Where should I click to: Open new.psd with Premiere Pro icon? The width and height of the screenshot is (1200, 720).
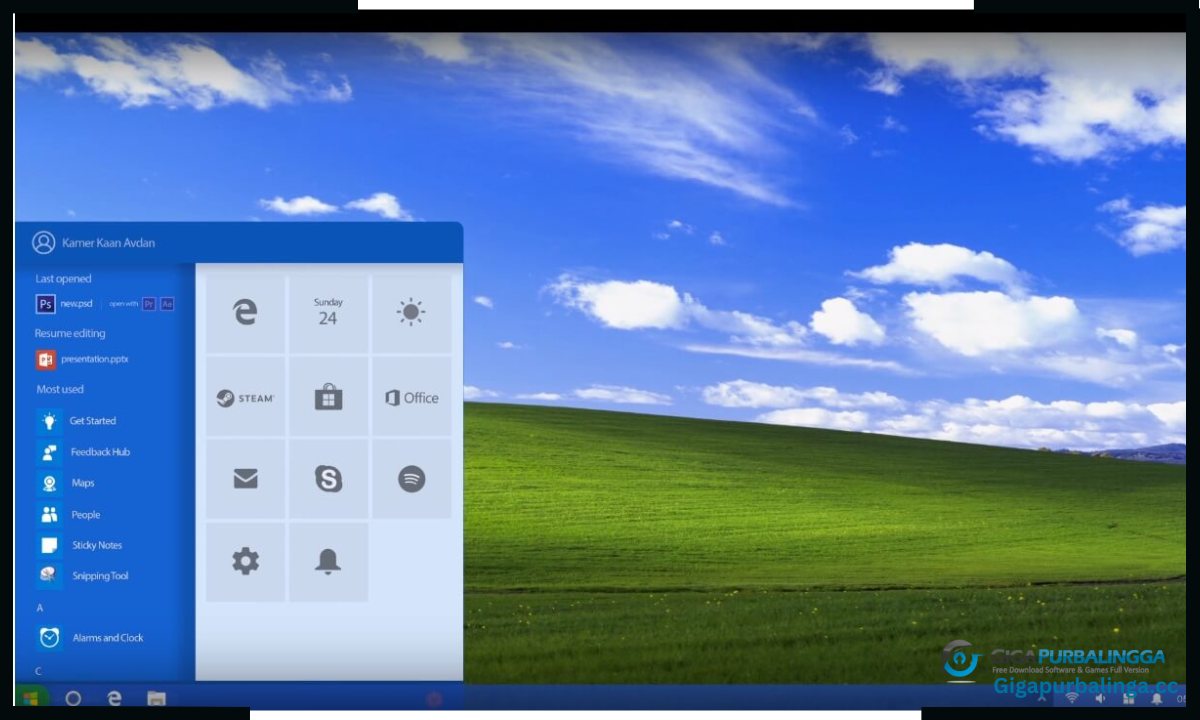tap(149, 304)
